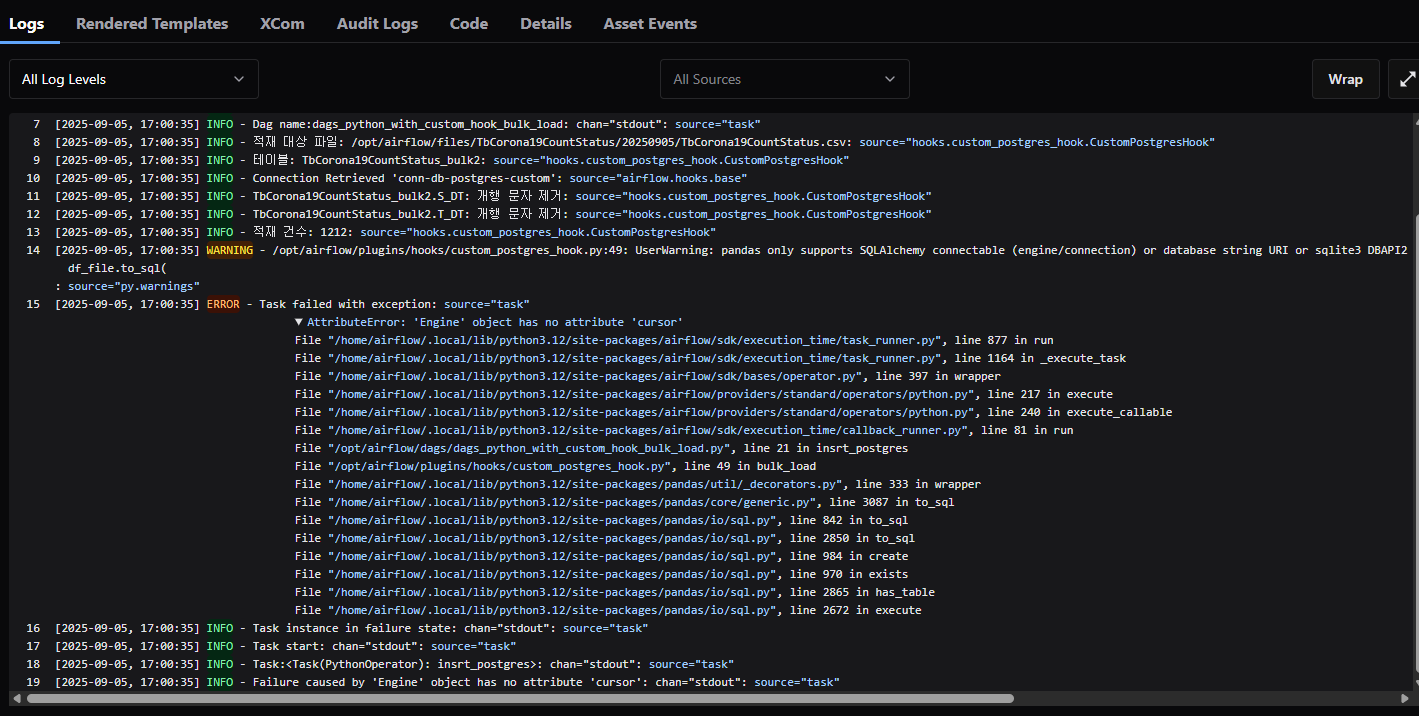Click log line number 19
This screenshot has width=1419, height=716.
pos(33,682)
